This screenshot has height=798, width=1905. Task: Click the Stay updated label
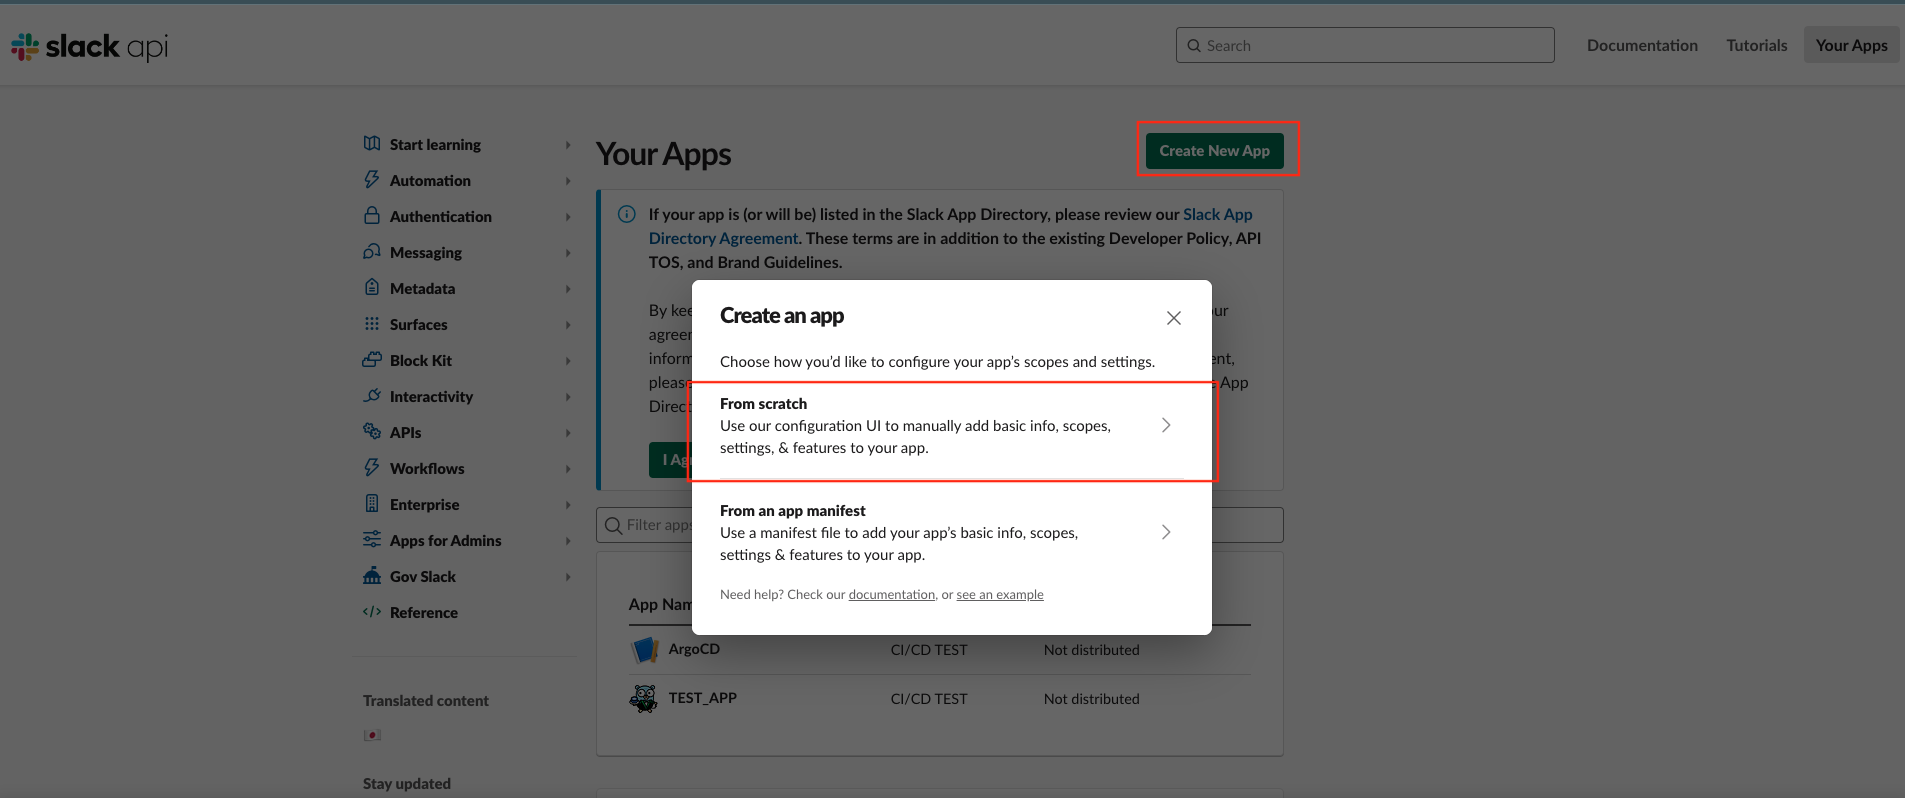tap(407, 783)
